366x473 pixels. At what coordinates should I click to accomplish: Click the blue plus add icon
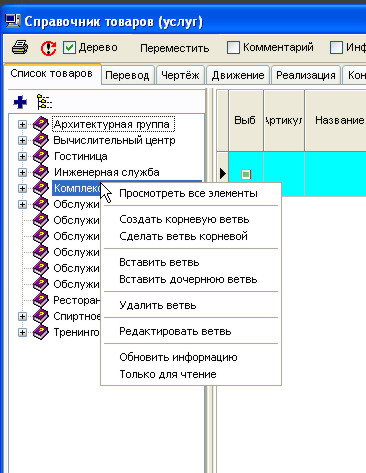(x=20, y=102)
